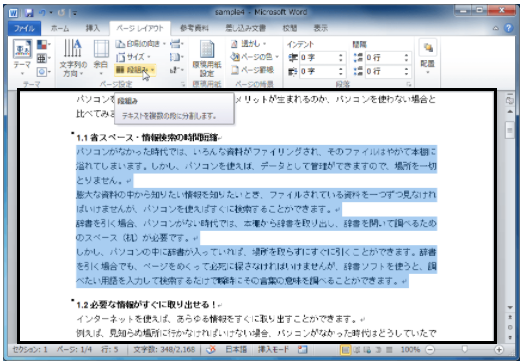521x361 pixels.
Task: Open the 配置 arrange menu
Action: tap(428, 58)
